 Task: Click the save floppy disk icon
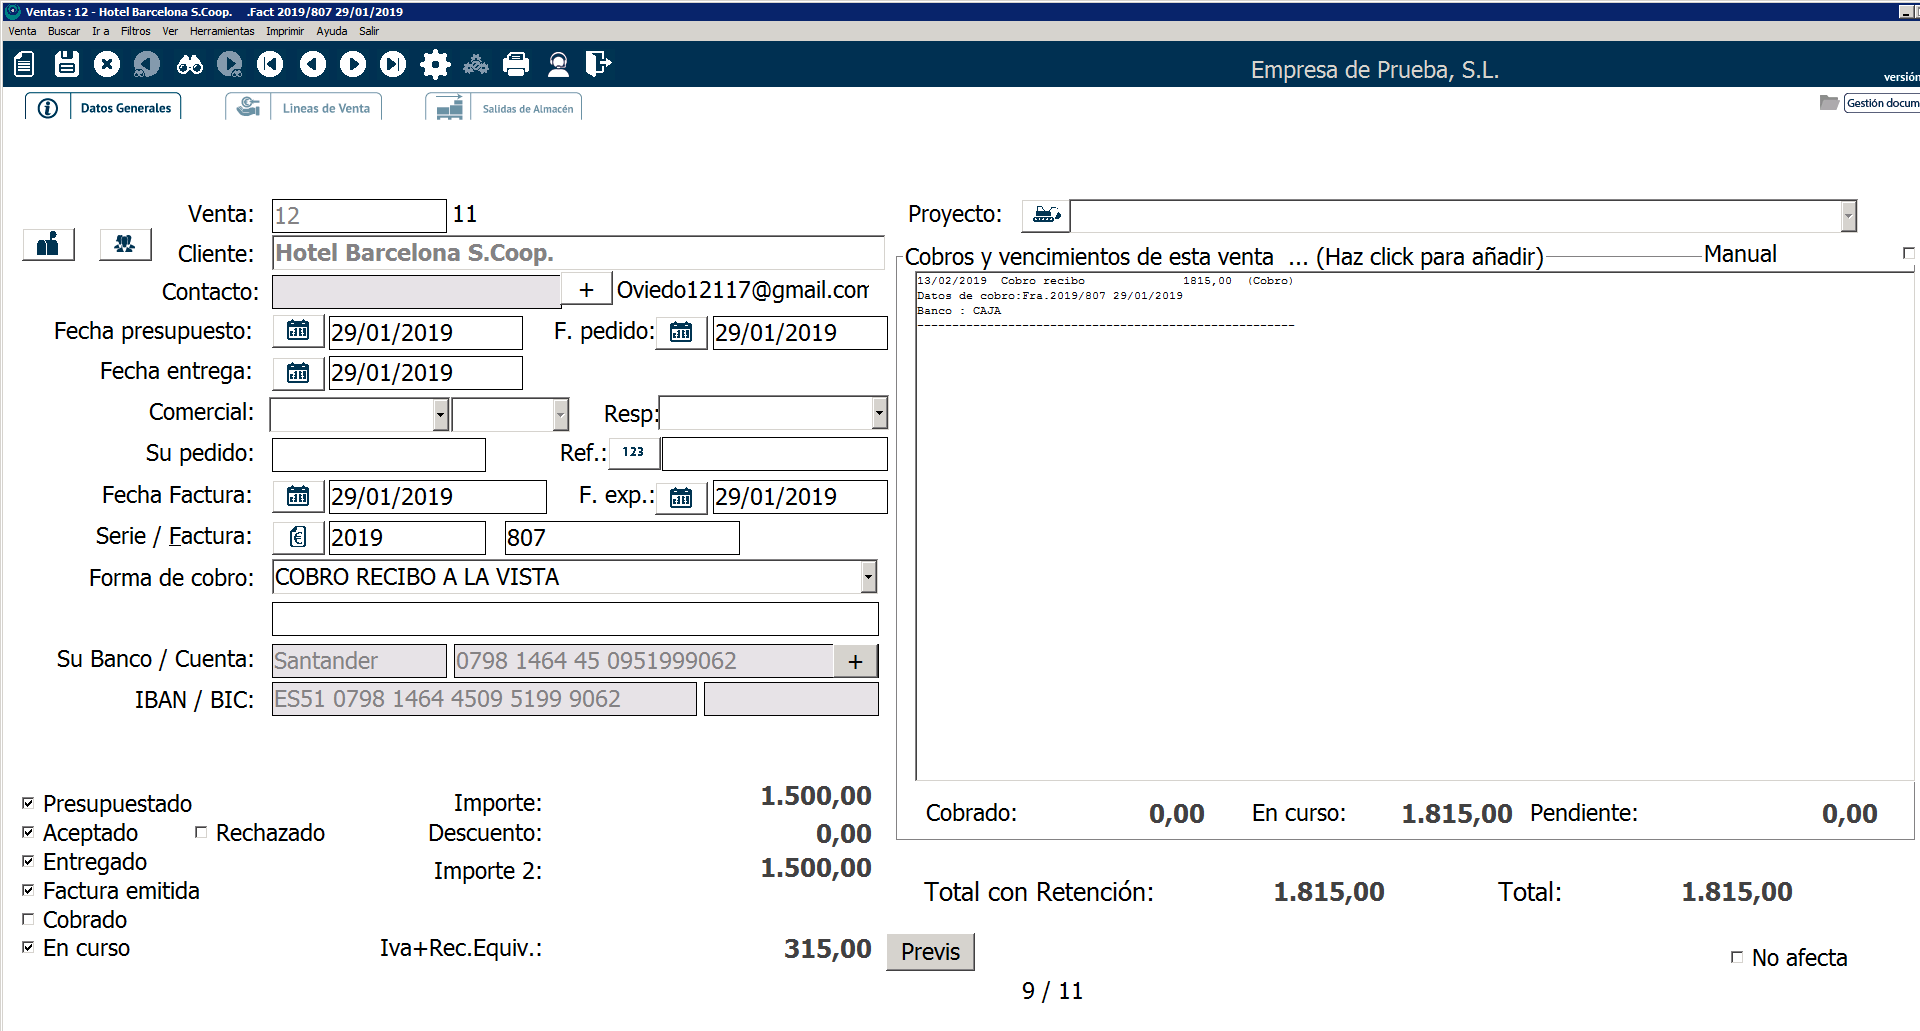(x=66, y=64)
